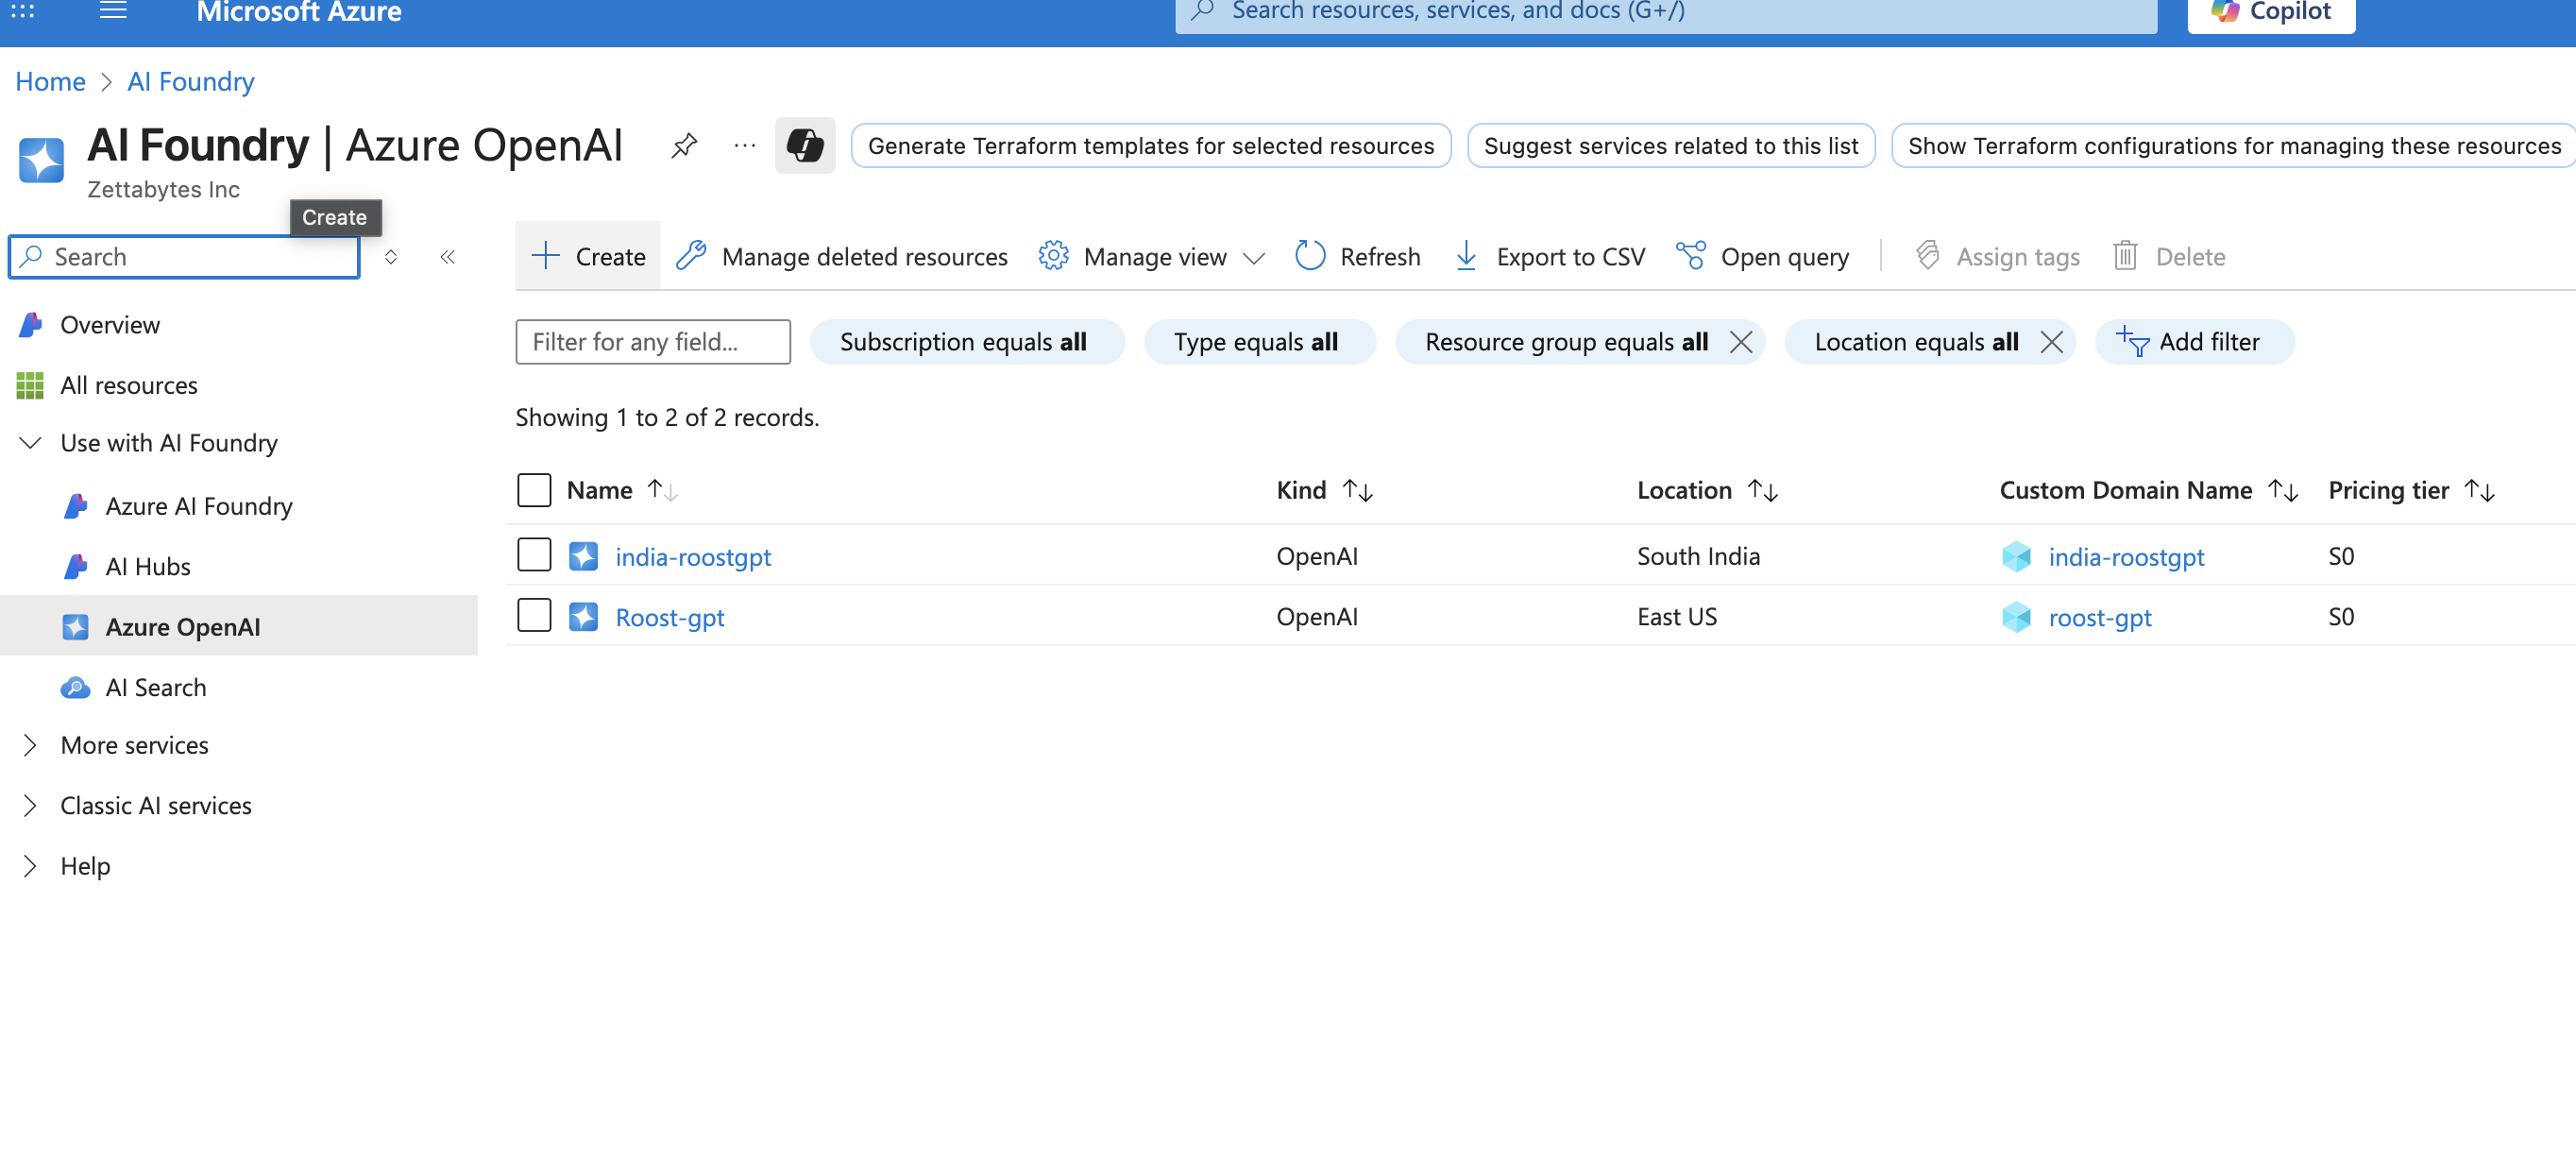Screen dimensions: 2576x1158
Task: Pin the AI Foundry page
Action: 684,146
